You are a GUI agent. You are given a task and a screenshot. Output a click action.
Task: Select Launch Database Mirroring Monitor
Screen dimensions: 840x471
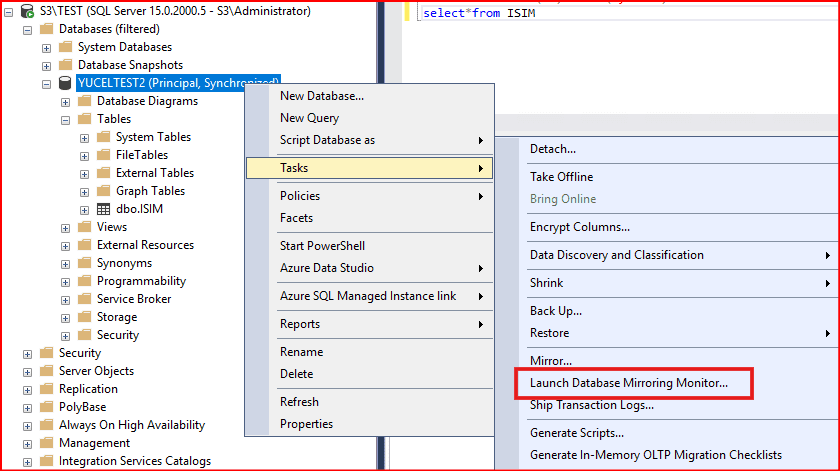tap(629, 383)
